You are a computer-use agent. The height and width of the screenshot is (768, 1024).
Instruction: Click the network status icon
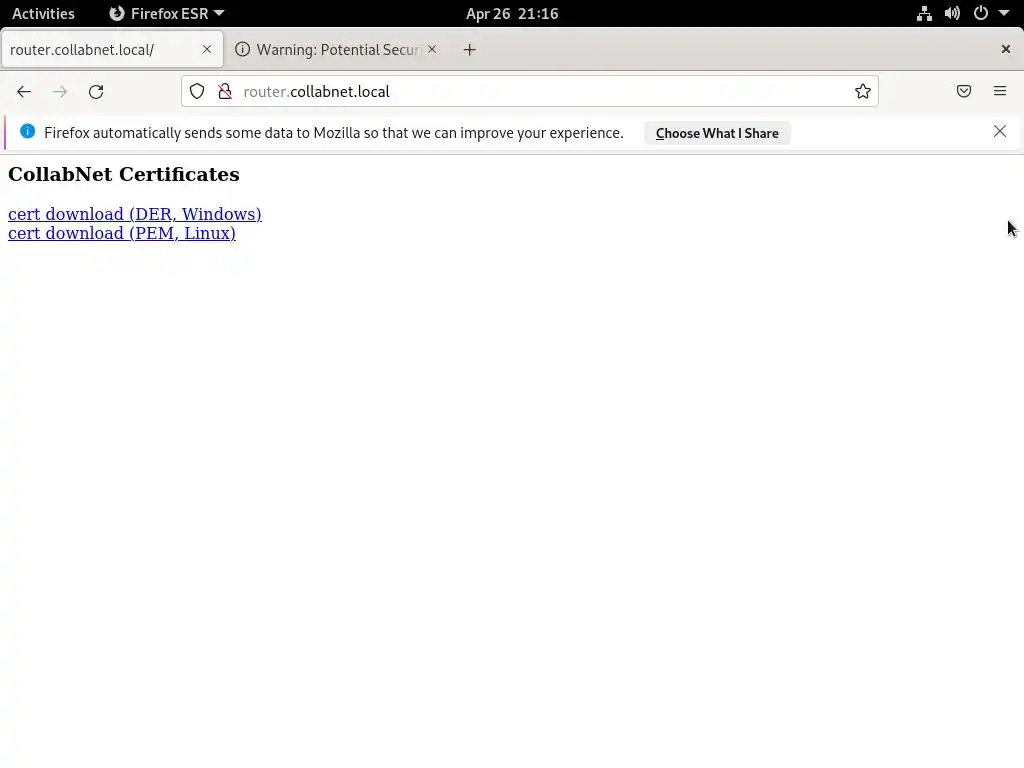pyautogui.click(x=924, y=14)
